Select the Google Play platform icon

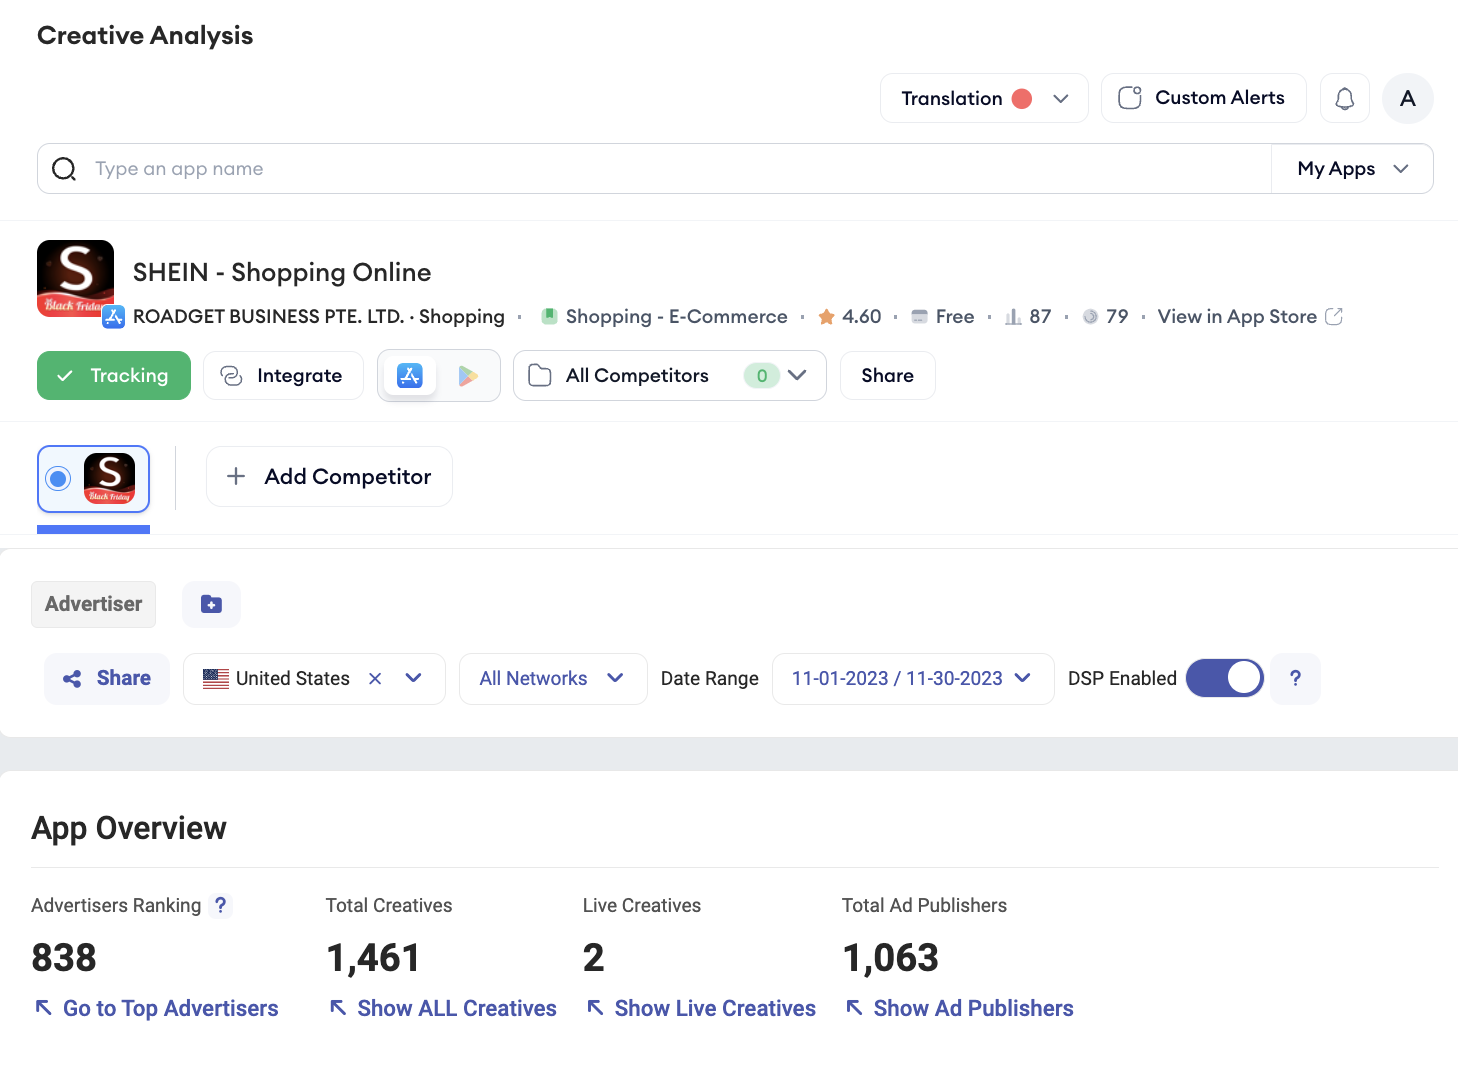coord(468,375)
